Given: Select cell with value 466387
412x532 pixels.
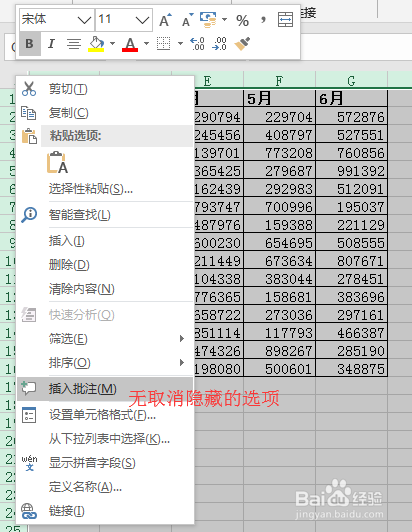Looking at the screenshot, I should (x=351, y=333).
